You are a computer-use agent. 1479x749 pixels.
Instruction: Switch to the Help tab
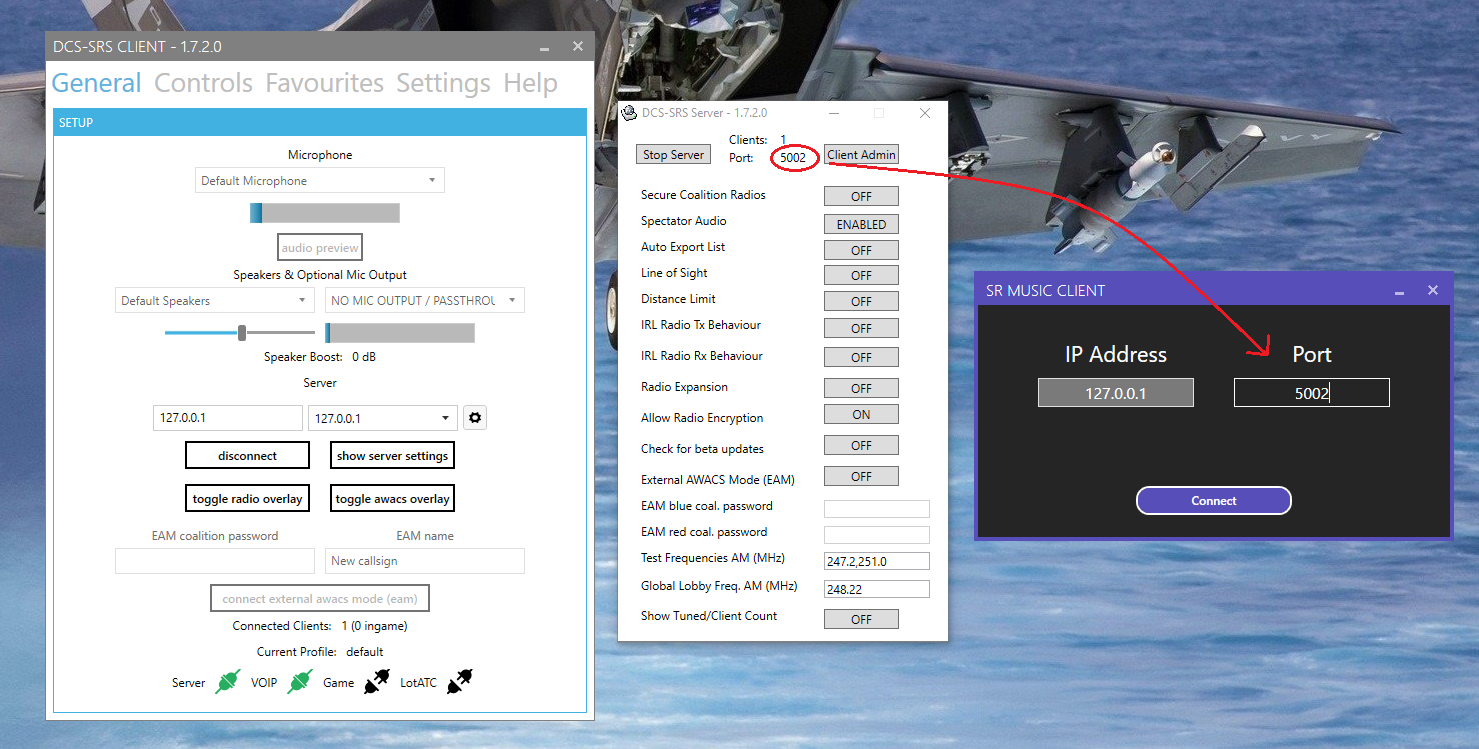(x=530, y=83)
